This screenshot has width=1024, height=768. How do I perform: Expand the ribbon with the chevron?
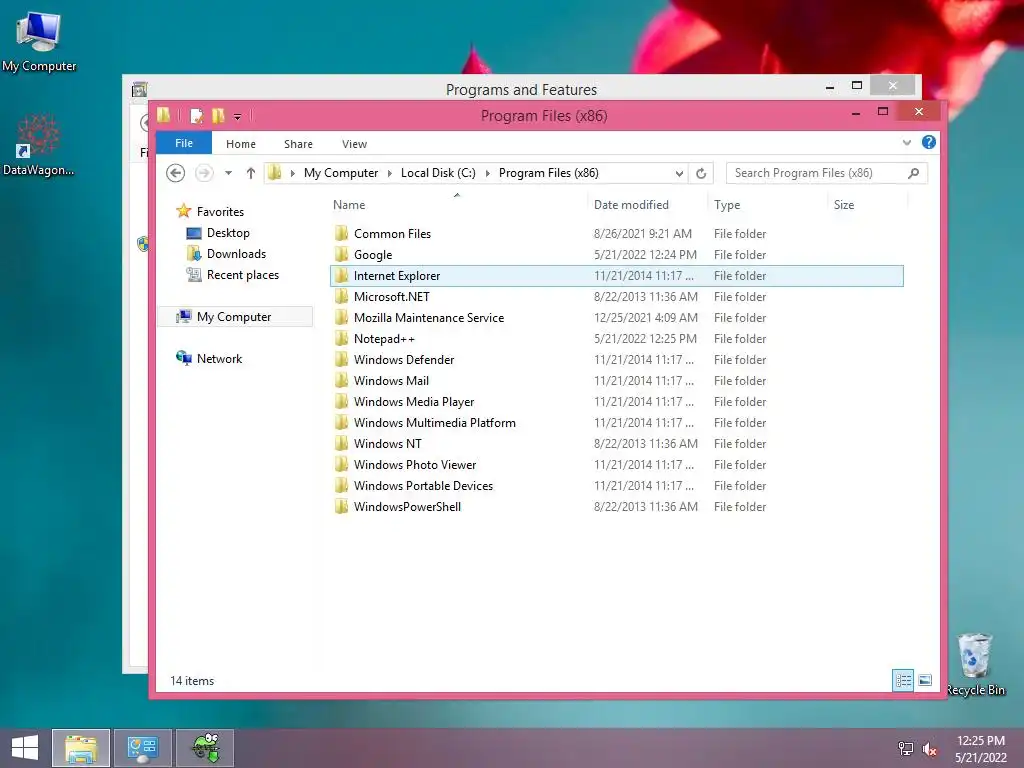click(x=906, y=142)
